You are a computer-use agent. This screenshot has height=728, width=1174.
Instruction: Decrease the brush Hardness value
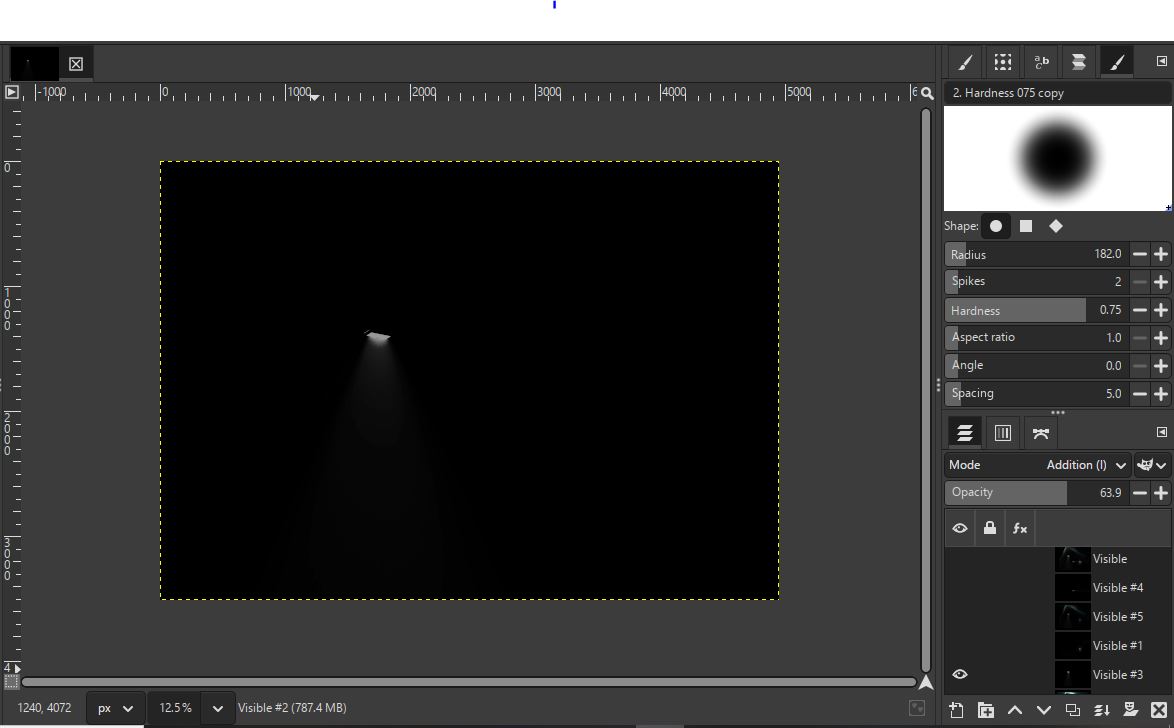point(1140,310)
